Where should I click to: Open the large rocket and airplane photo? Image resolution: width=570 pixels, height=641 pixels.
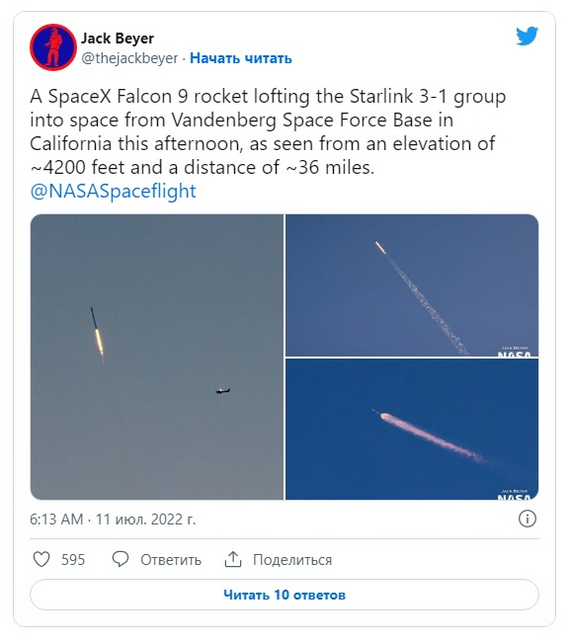coord(157,357)
